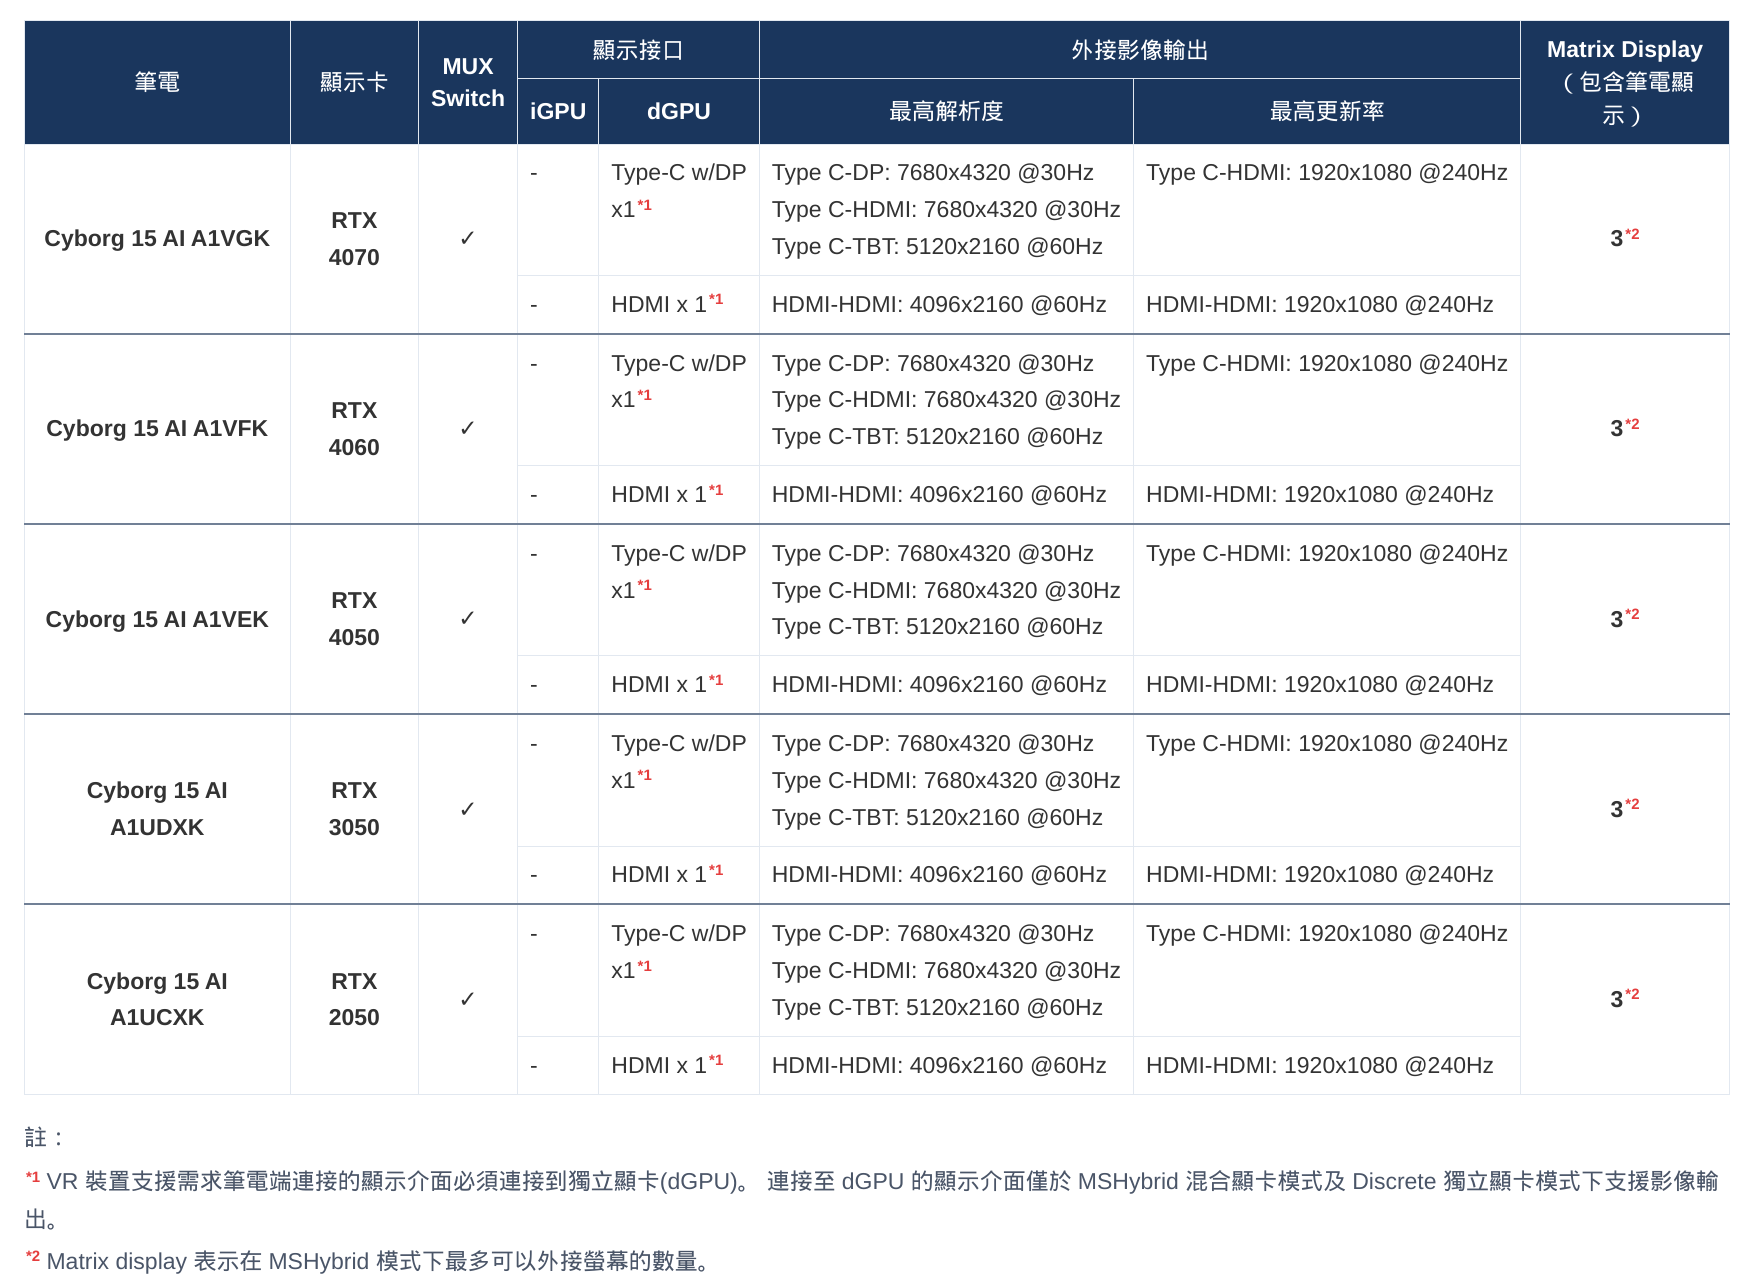
Task: Click the MUX Switch checkmark for A1VEK
Action: tap(467, 619)
